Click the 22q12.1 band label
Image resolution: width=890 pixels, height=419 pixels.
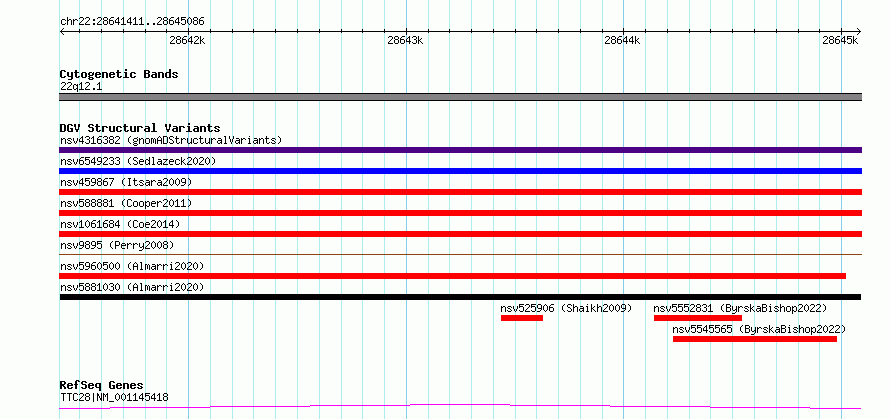click(81, 87)
